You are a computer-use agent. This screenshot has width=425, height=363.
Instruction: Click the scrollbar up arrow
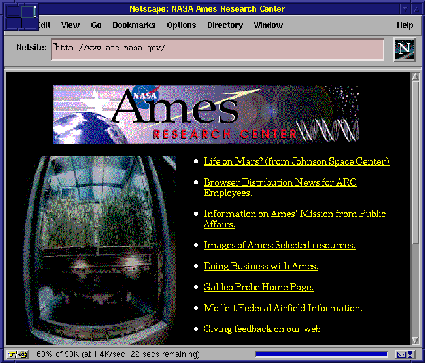click(415, 77)
